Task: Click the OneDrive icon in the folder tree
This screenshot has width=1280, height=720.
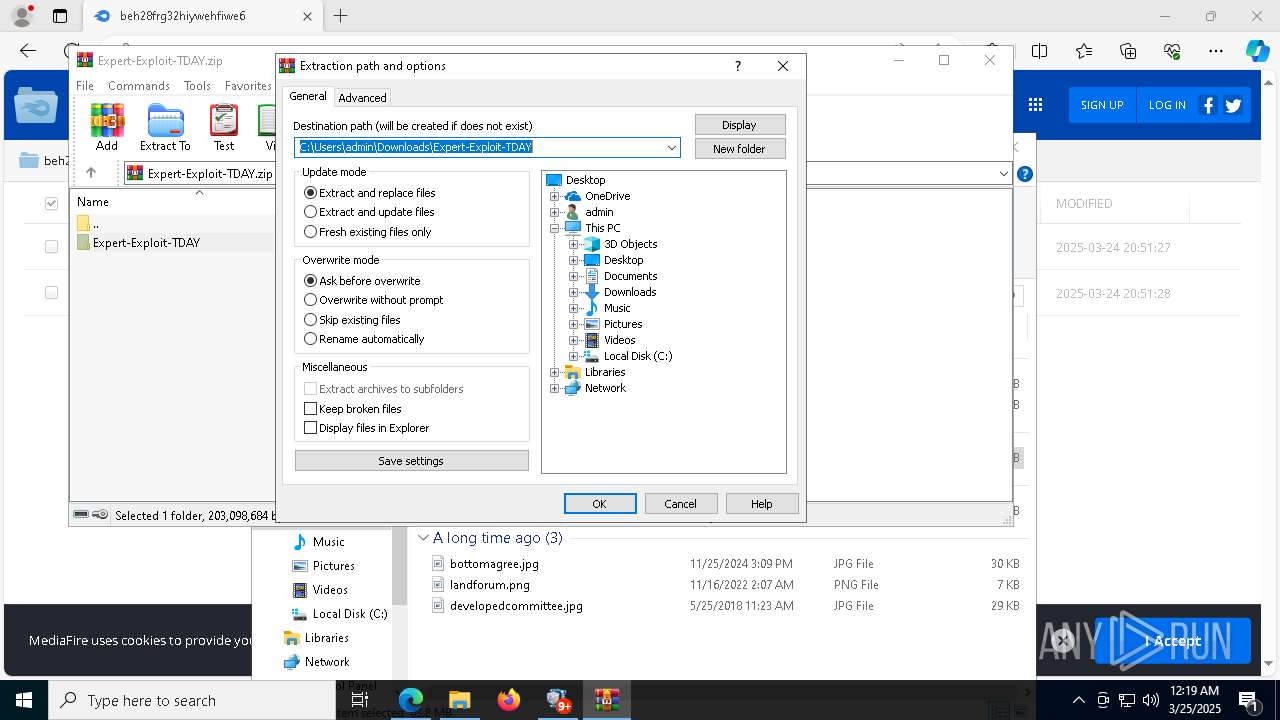Action: pos(573,196)
